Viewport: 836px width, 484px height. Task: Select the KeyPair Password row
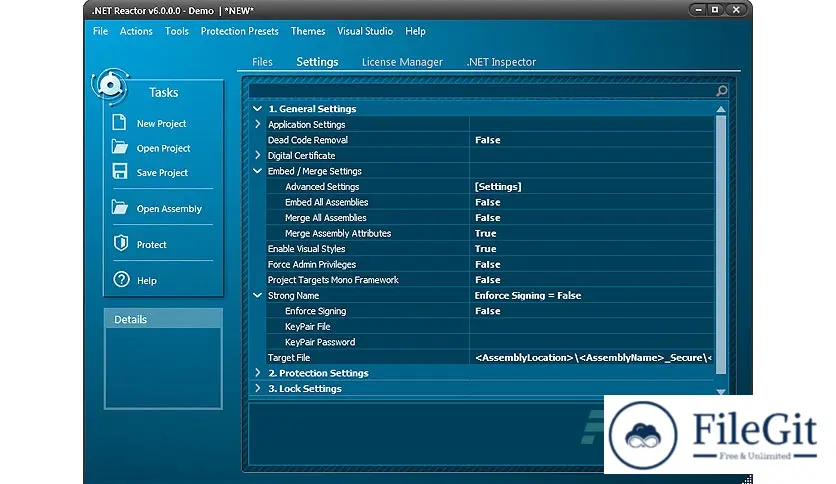point(491,342)
